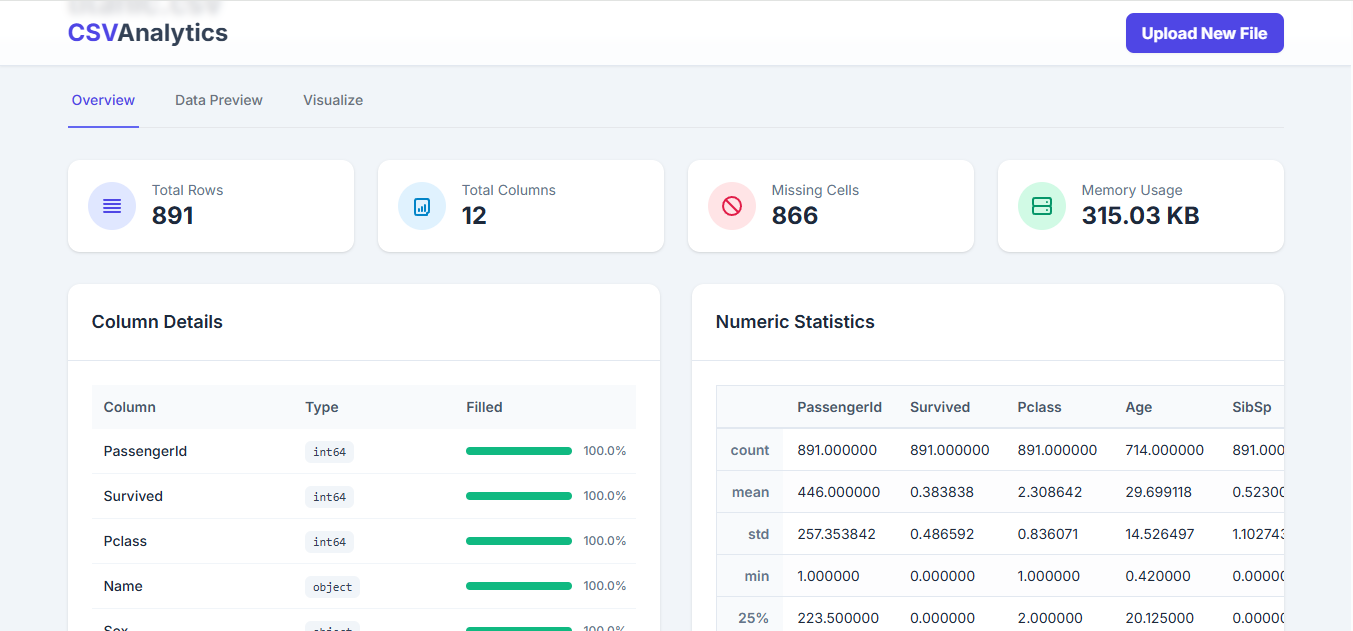Click the Pclass filled progress bar
Image resolution: width=1353 pixels, height=631 pixels.
pyautogui.click(x=519, y=541)
